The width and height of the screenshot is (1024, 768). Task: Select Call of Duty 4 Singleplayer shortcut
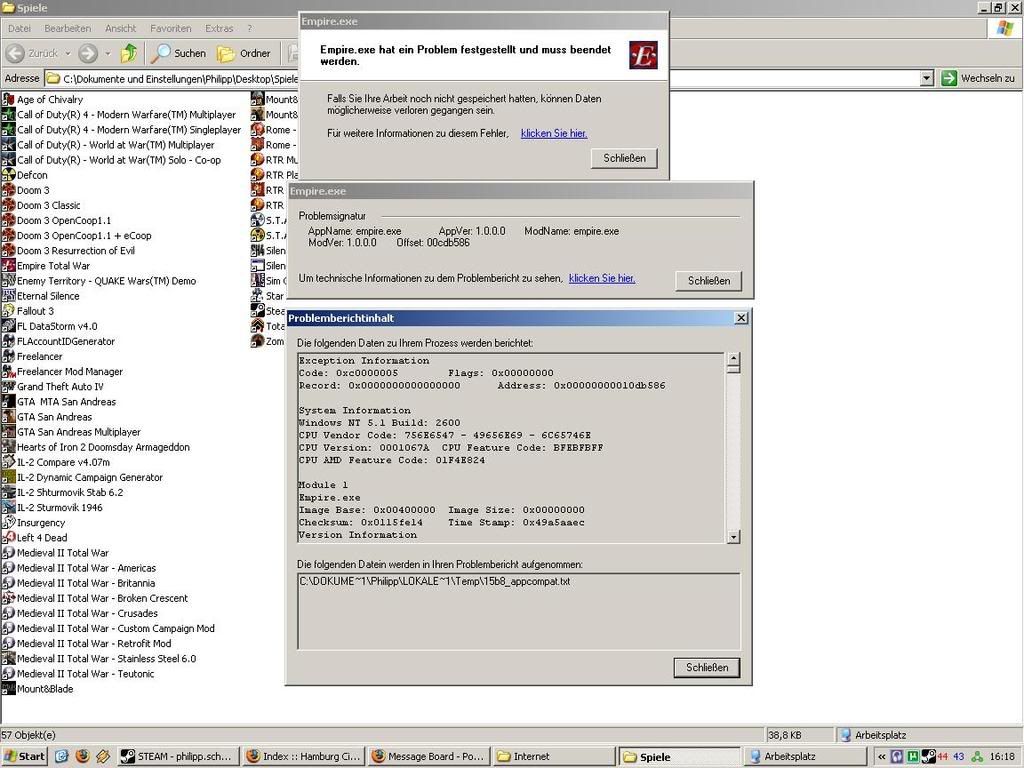pyautogui.click(x=121, y=129)
